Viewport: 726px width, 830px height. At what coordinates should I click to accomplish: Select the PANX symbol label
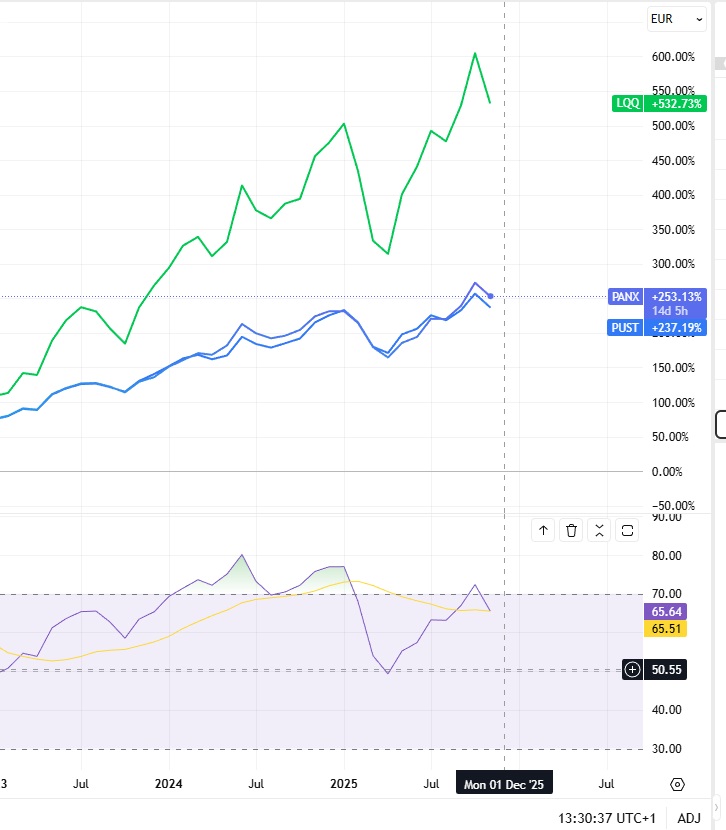click(x=626, y=297)
